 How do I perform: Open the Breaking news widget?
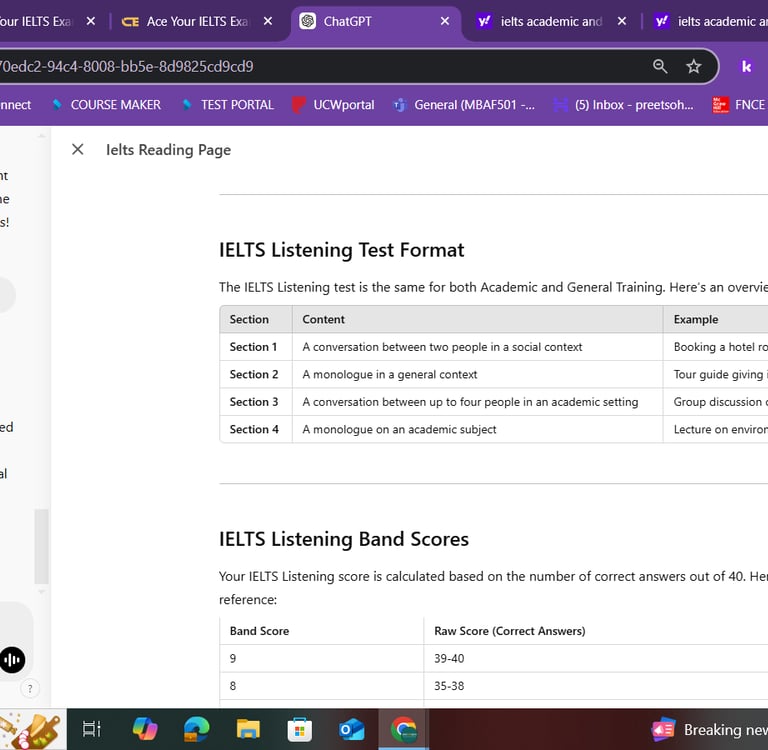click(x=709, y=730)
